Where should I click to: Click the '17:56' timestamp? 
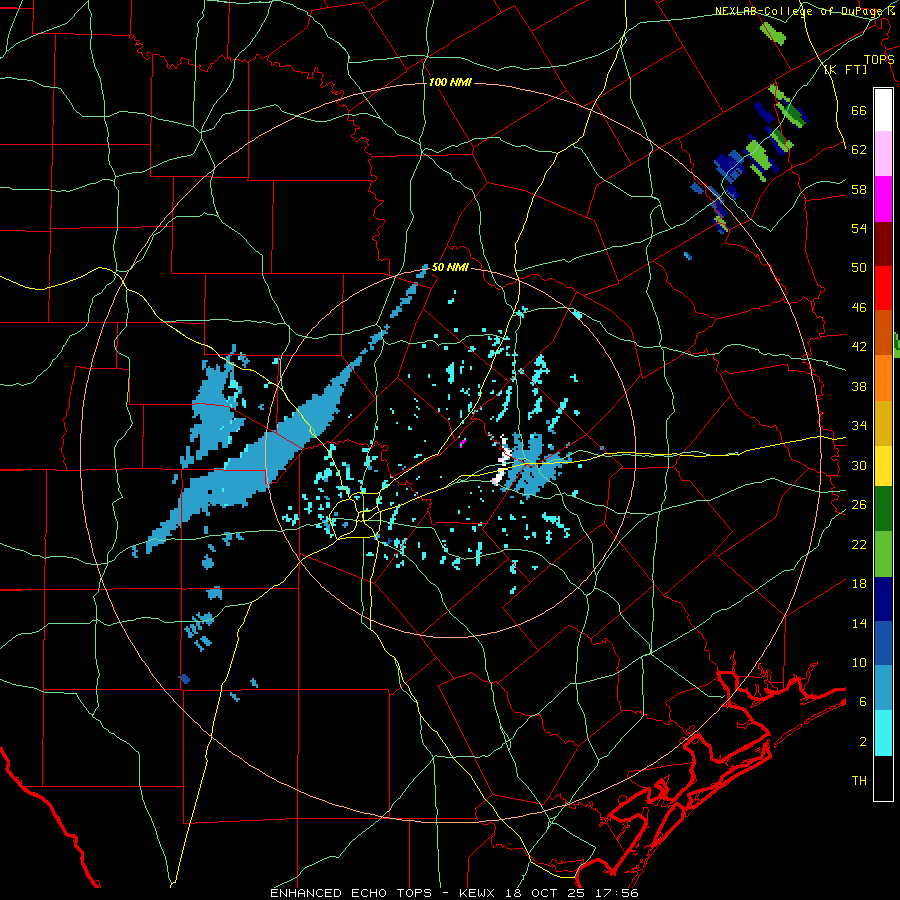[618, 893]
